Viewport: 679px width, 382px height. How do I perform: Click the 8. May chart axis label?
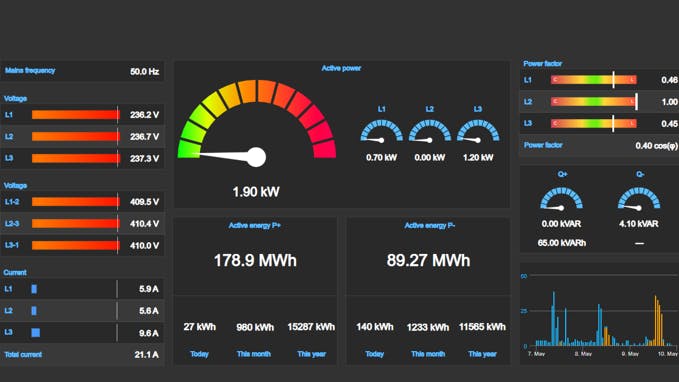pyautogui.click(x=583, y=354)
